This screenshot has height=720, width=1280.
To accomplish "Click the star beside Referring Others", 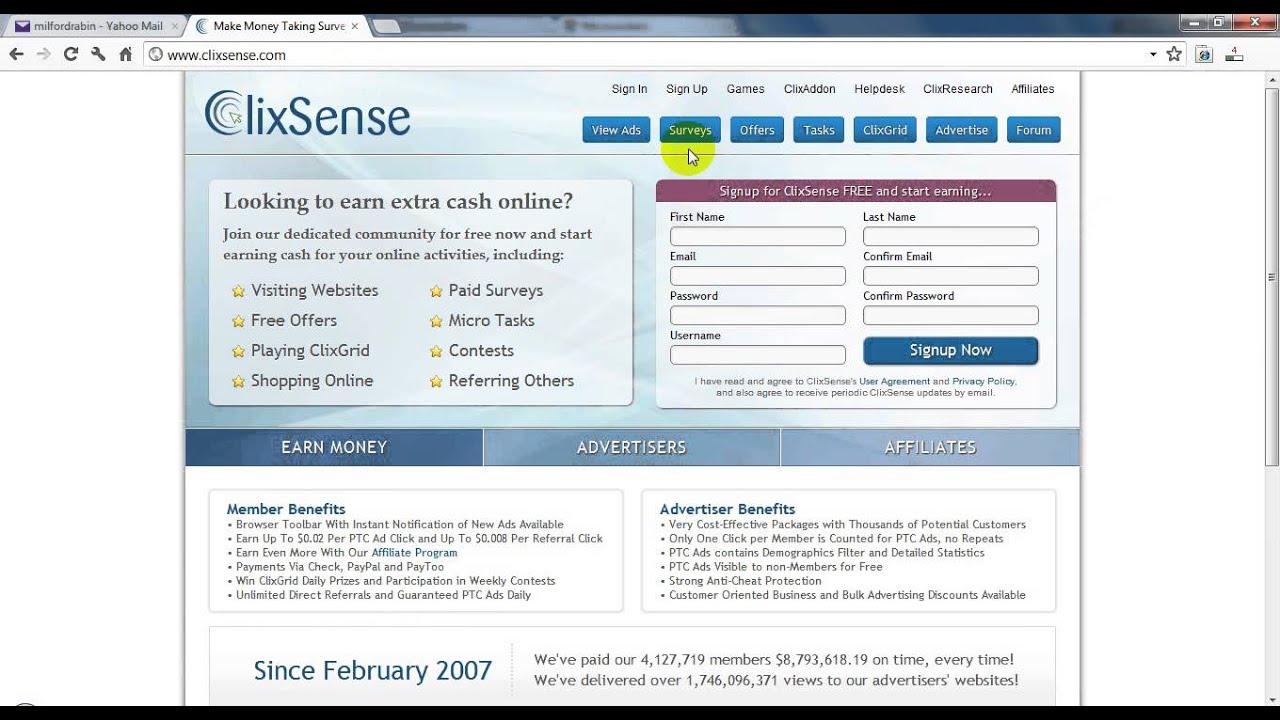I will click(436, 382).
